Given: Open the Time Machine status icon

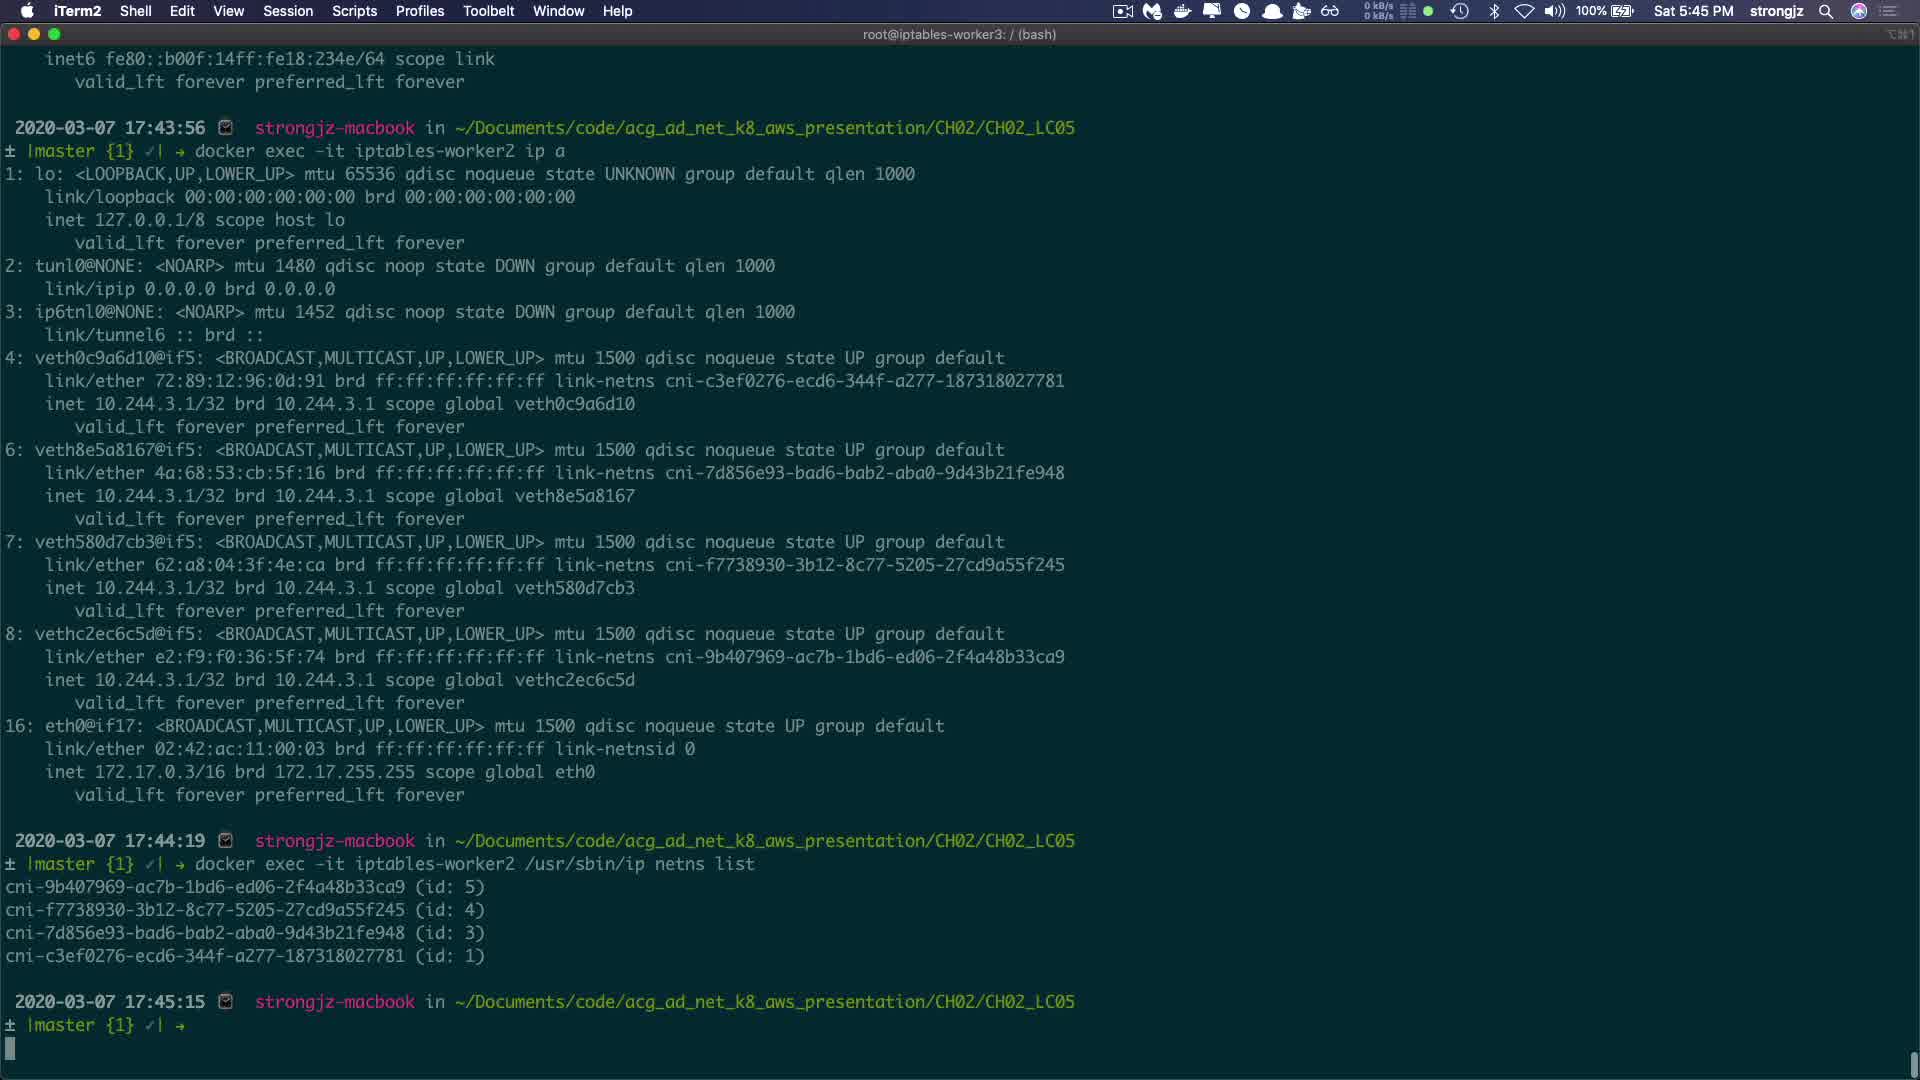Looking at the screenshot, I should (1459, 11).
